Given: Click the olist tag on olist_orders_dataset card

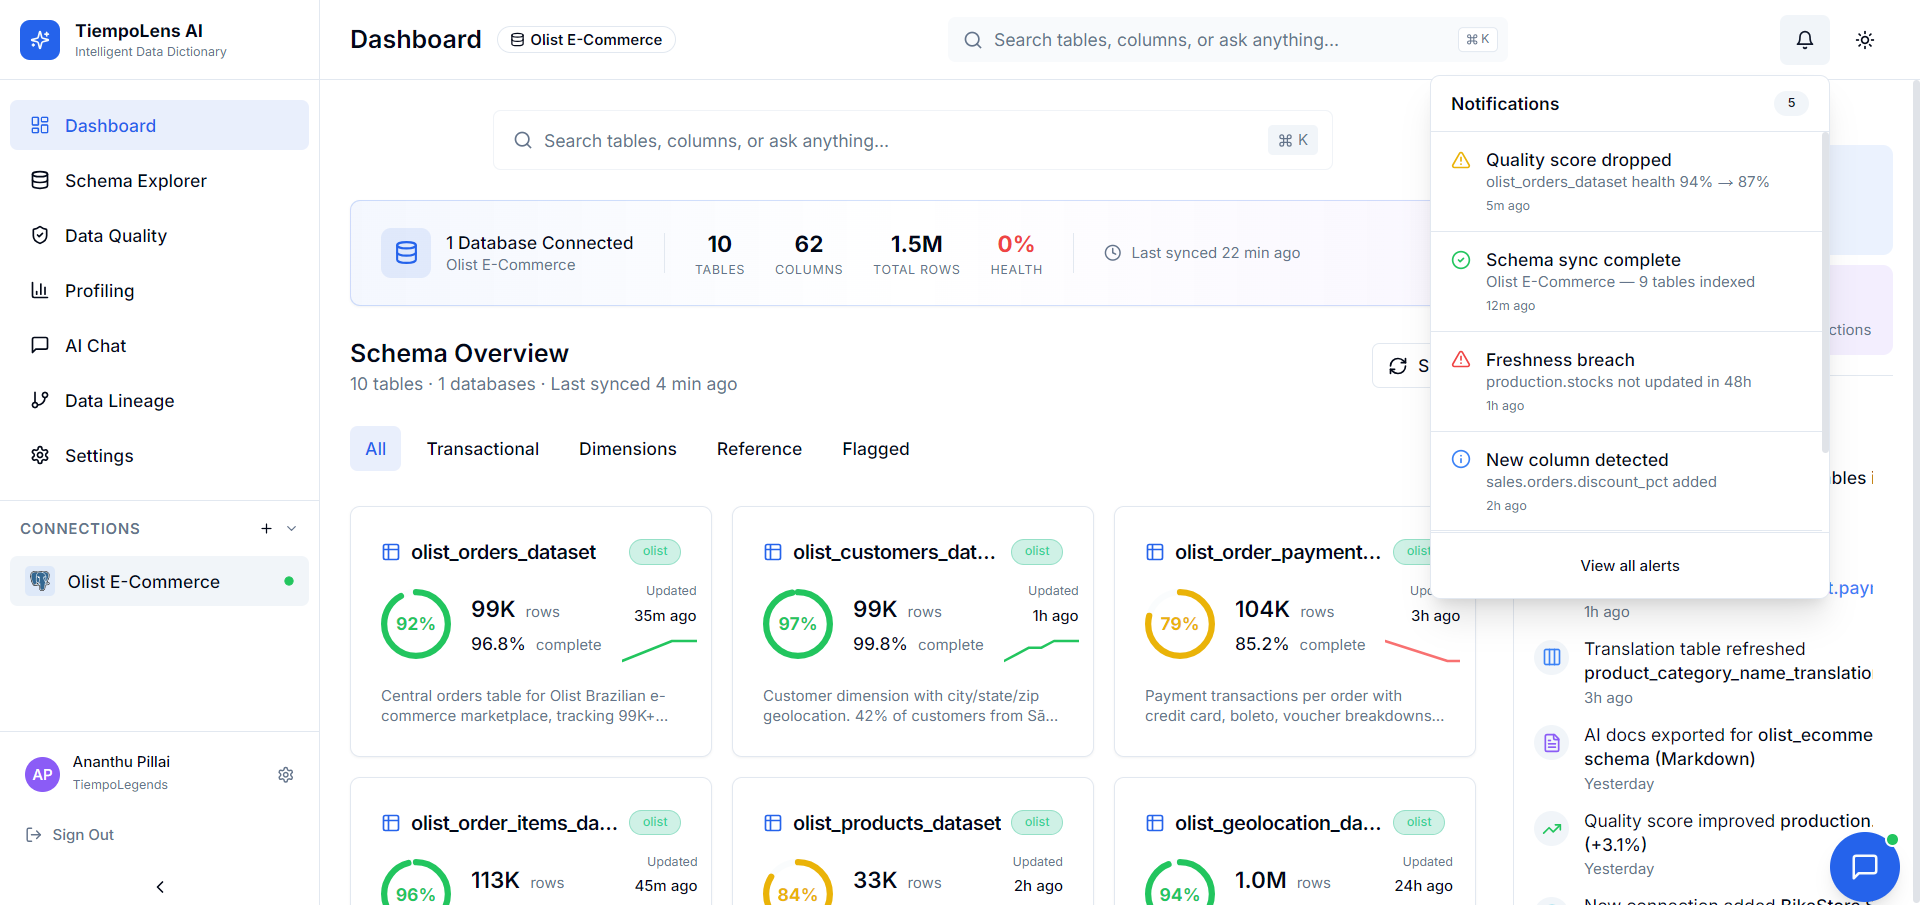Looking at the screenshot, I should tap(655, 551).
